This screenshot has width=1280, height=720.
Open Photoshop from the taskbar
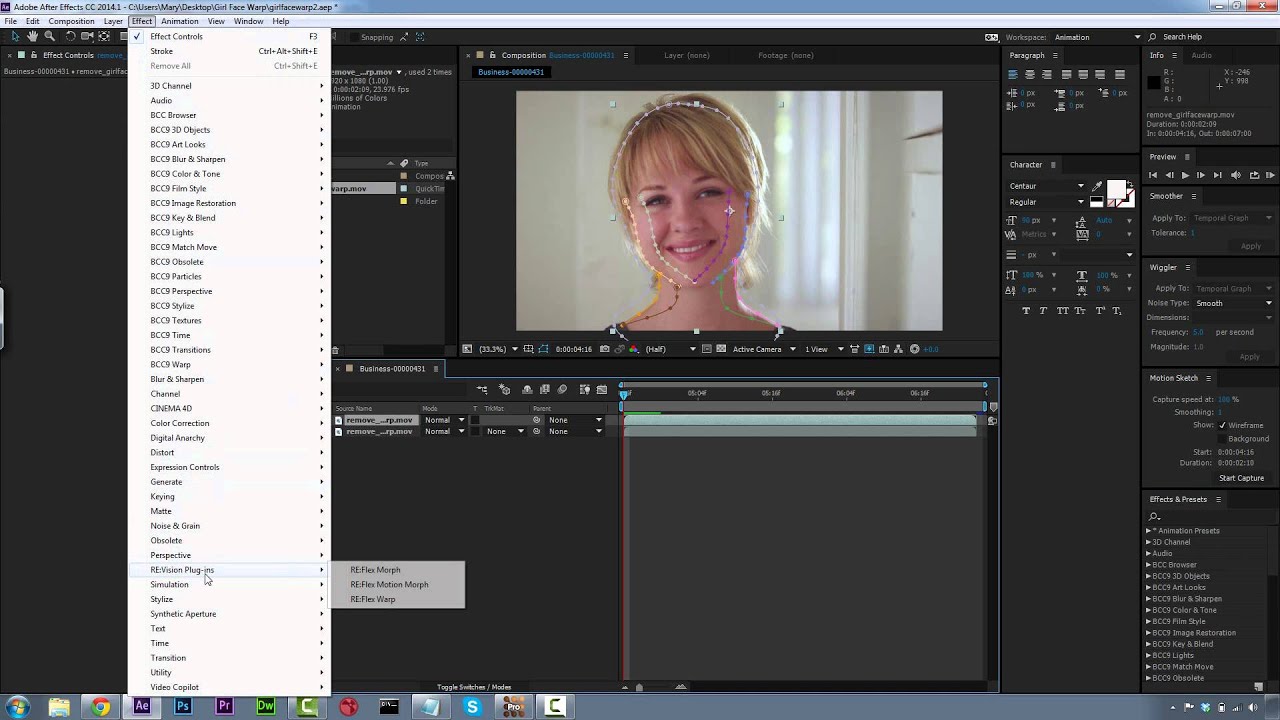pos(183,706)
